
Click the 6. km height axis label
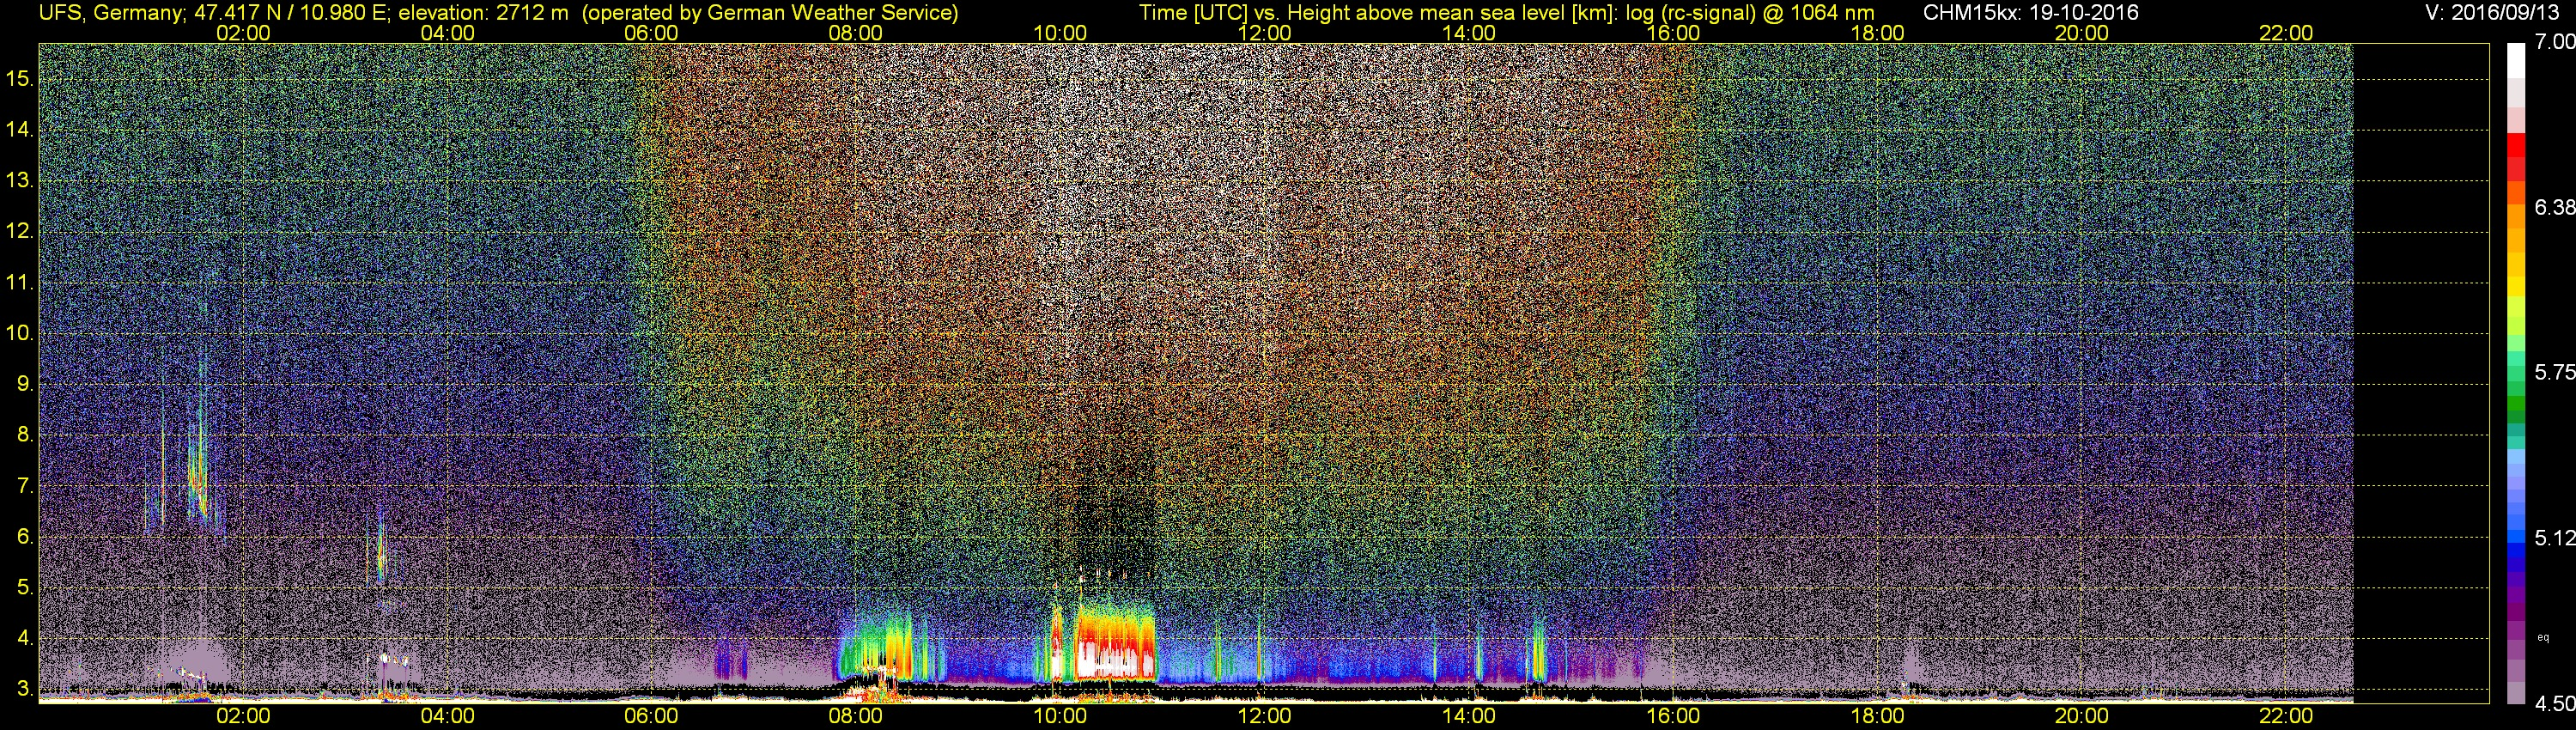point(24,536)
